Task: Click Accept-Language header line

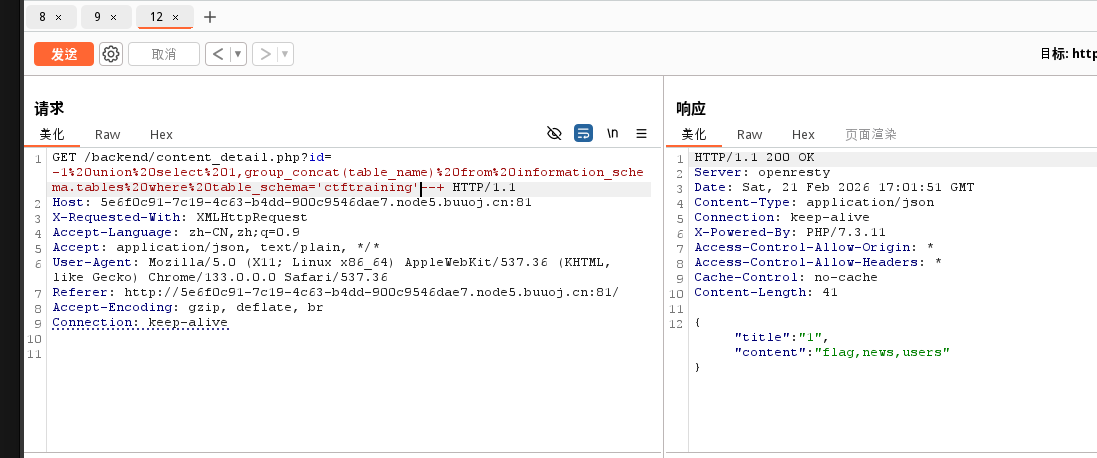Action: tap(176, 232)
